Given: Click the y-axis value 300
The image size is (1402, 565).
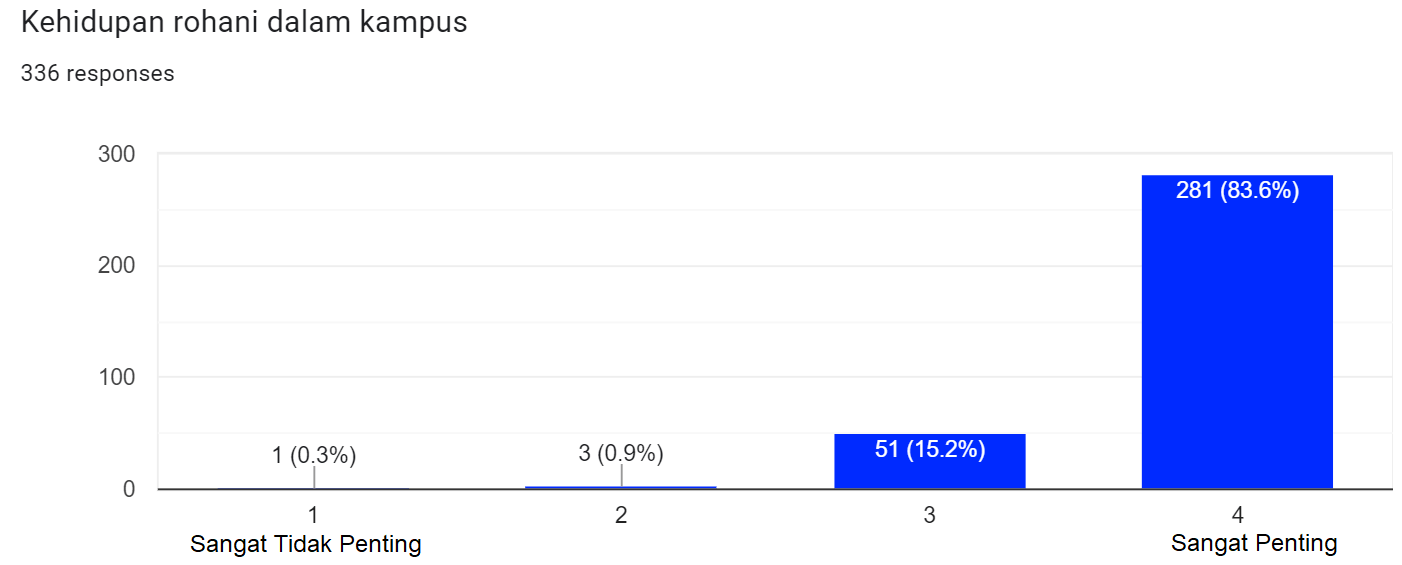Looking at the screenshot, I should point(117,155).
